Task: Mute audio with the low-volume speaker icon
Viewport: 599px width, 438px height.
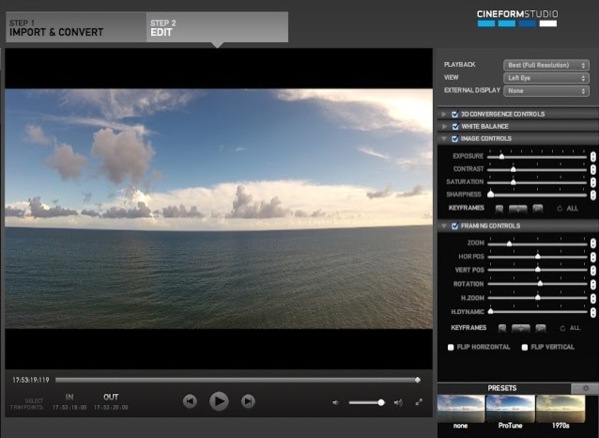Action: [335, 402]
